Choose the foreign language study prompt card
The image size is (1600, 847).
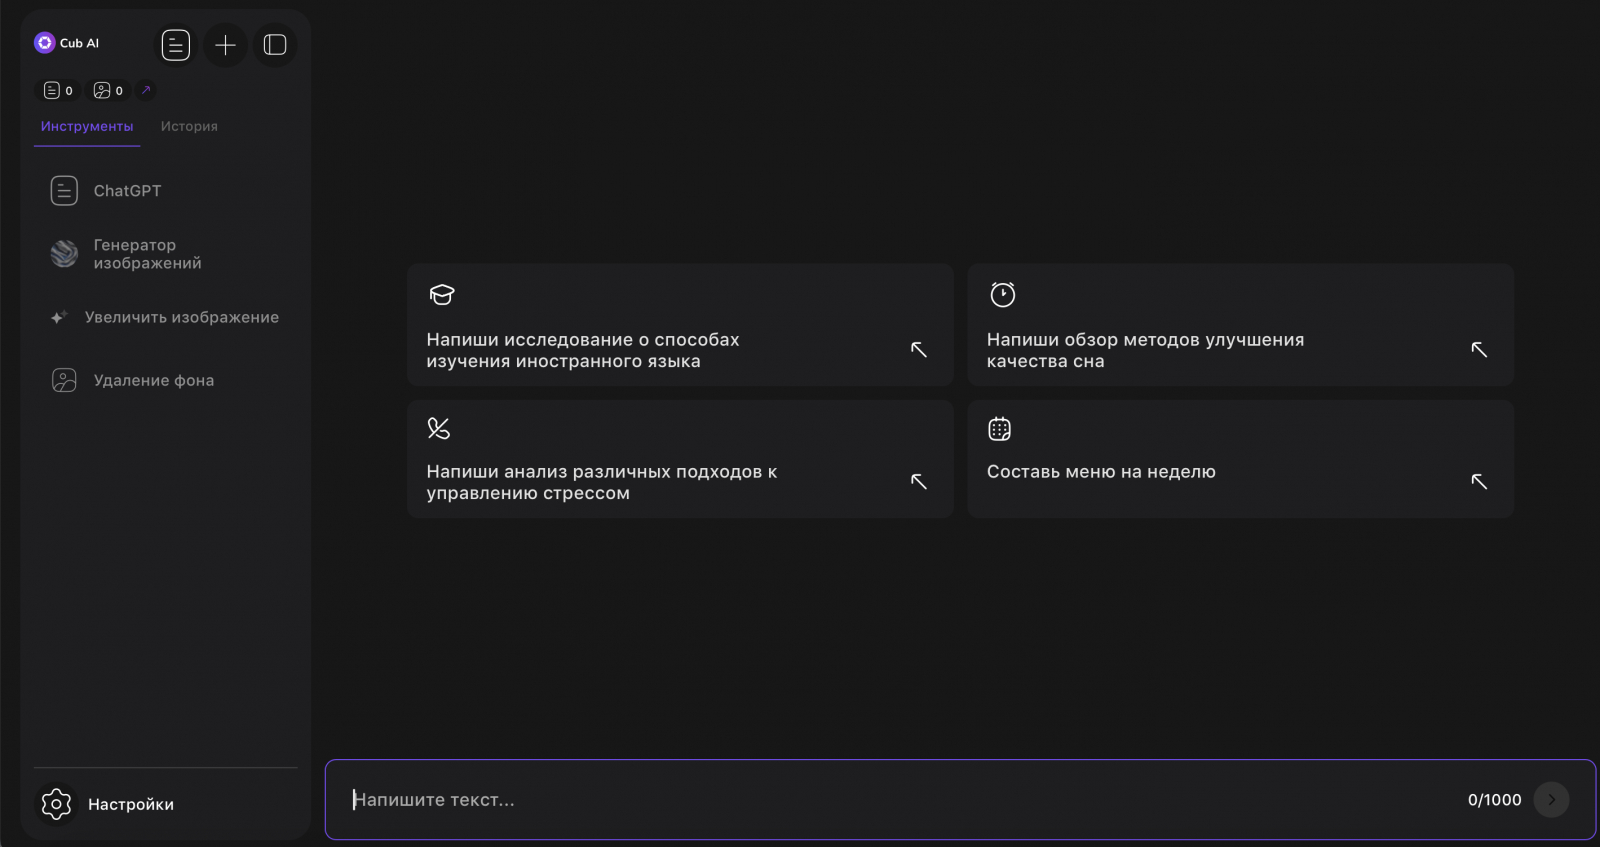tap(680, 326)
